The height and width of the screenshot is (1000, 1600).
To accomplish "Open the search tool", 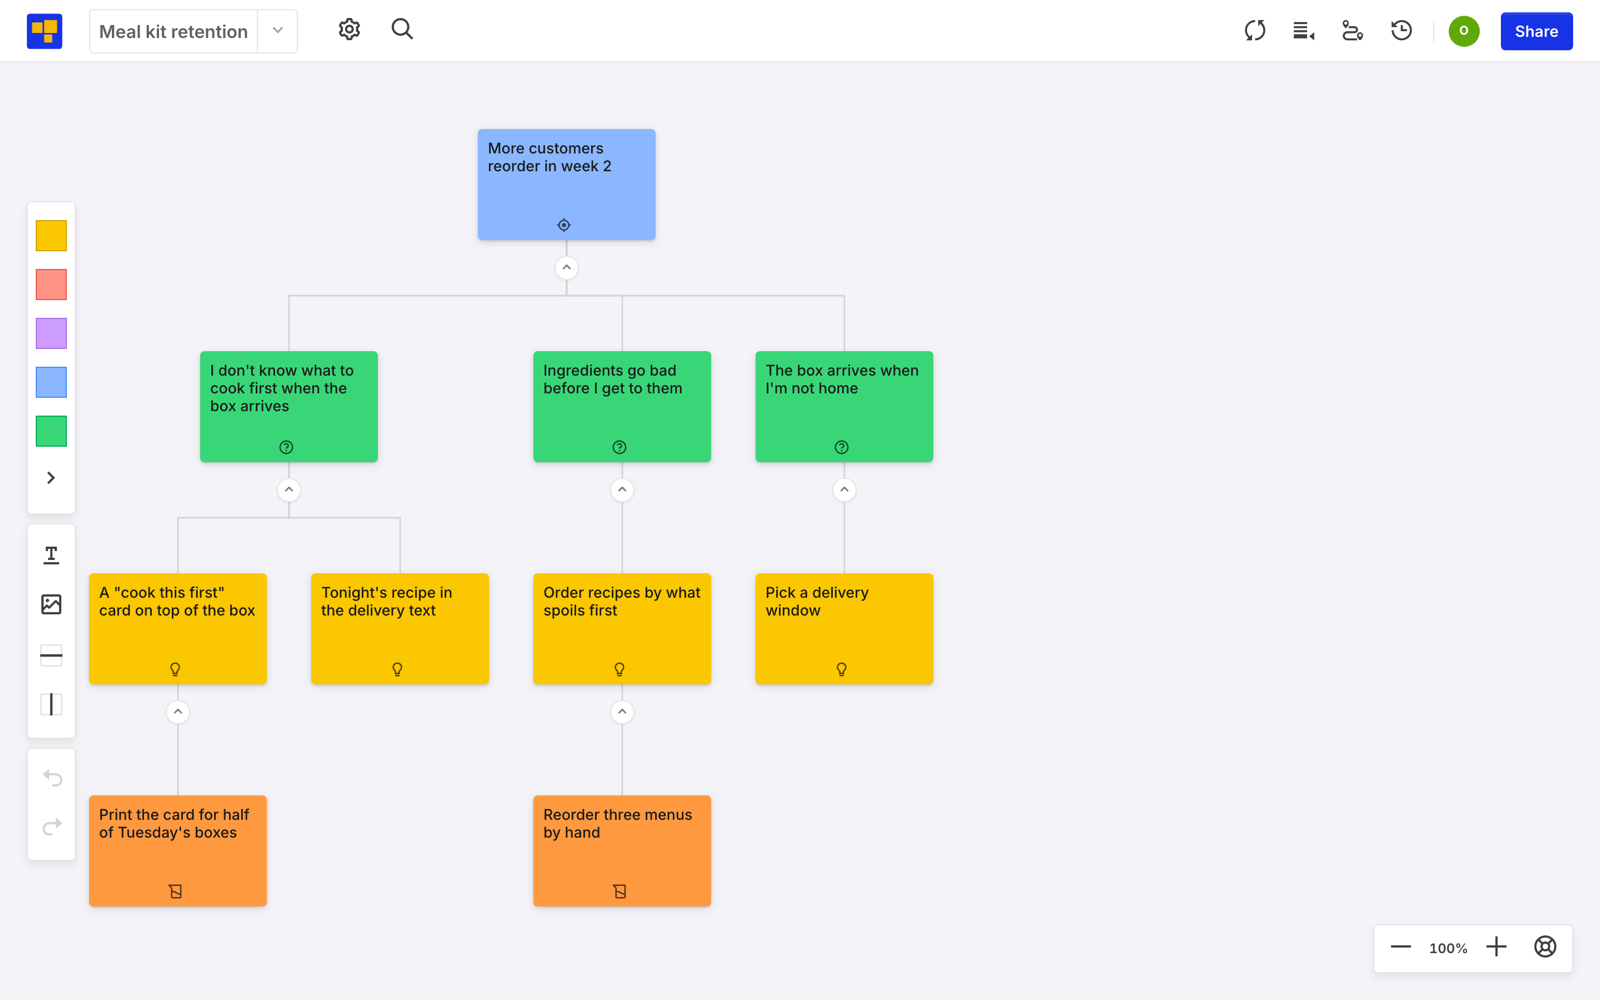I will (x=402, y=30).
